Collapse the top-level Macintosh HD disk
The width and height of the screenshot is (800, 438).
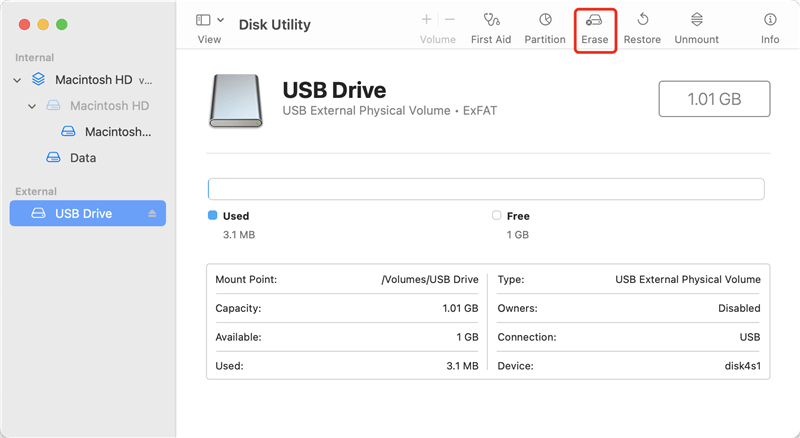[x=17, y=79]
